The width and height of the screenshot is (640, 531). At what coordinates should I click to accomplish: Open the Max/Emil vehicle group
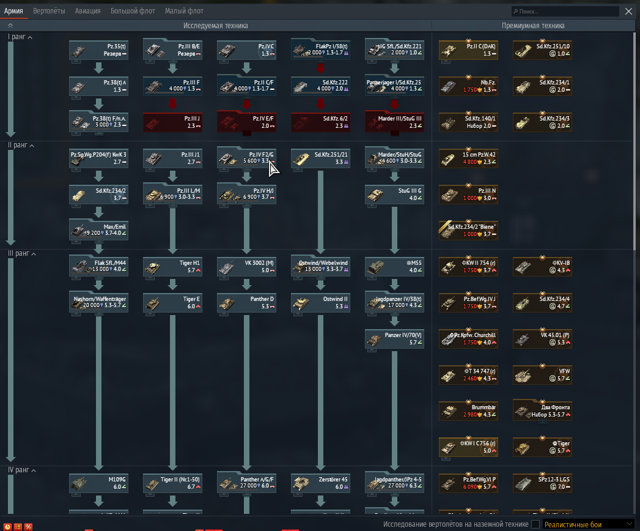tap(99, 229)
